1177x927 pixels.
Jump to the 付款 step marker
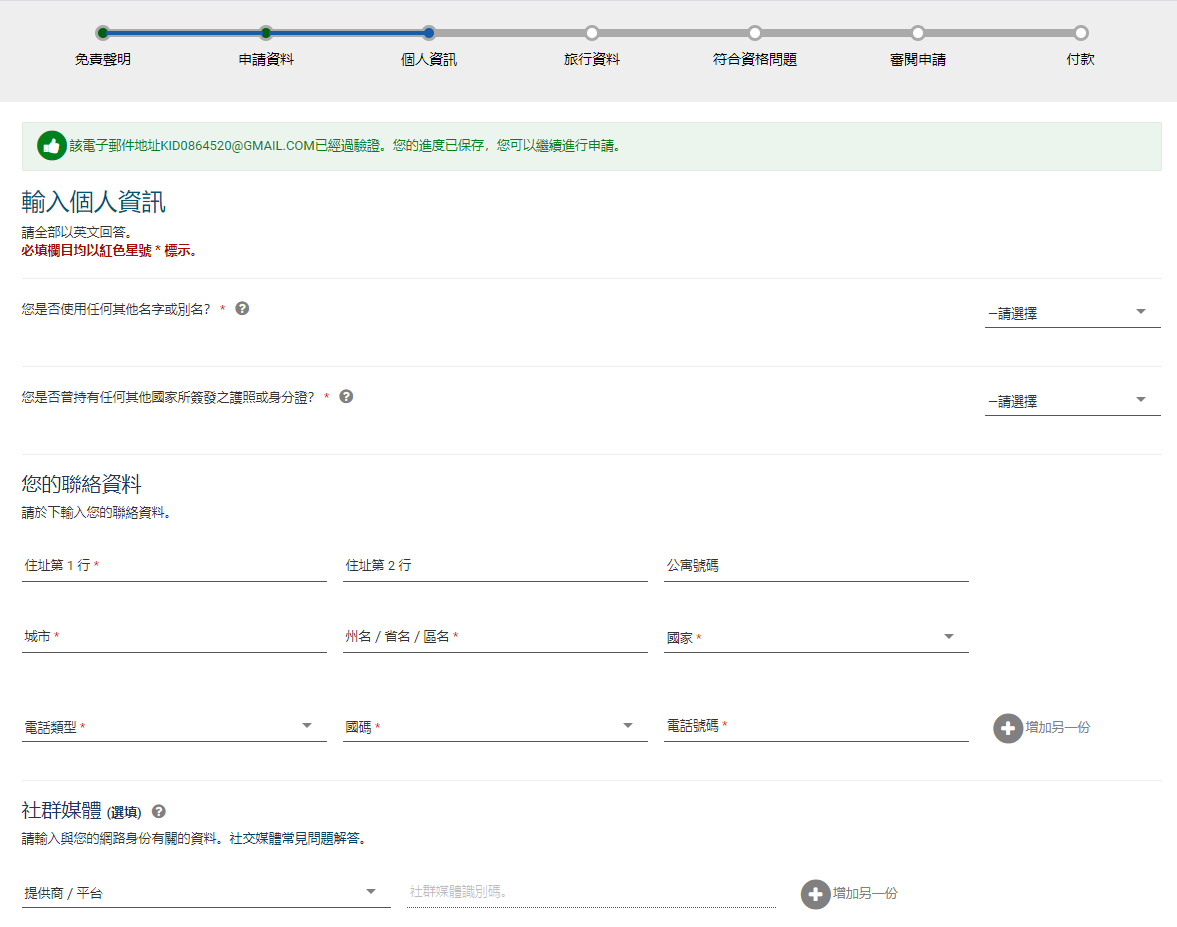(x=1081, y=33)
